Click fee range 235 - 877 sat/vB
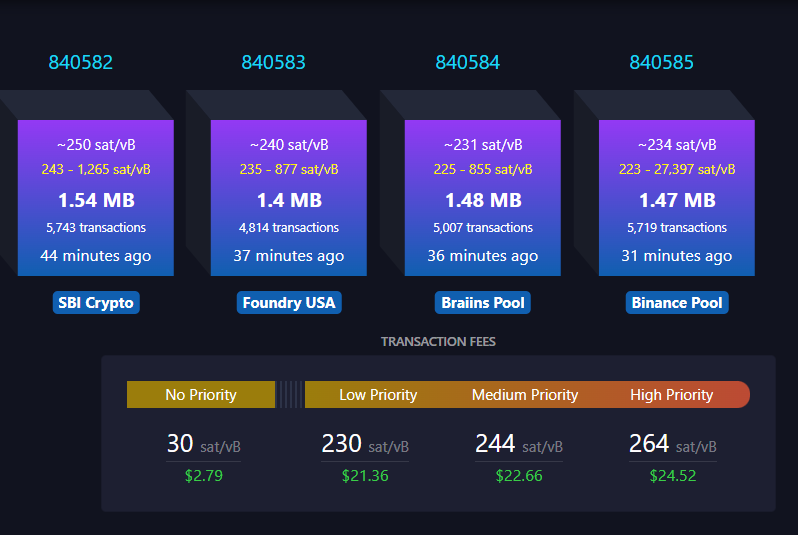 [289, 170]
